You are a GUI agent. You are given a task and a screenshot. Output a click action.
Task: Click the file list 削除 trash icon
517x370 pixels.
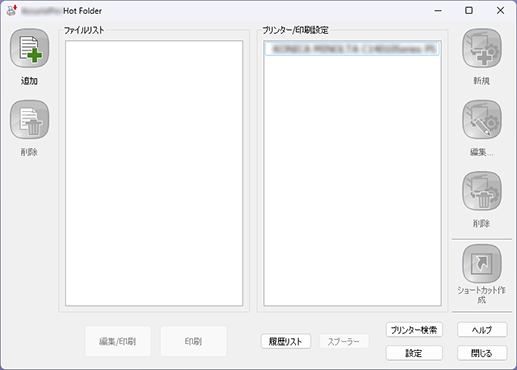click(x=29, y=120)
